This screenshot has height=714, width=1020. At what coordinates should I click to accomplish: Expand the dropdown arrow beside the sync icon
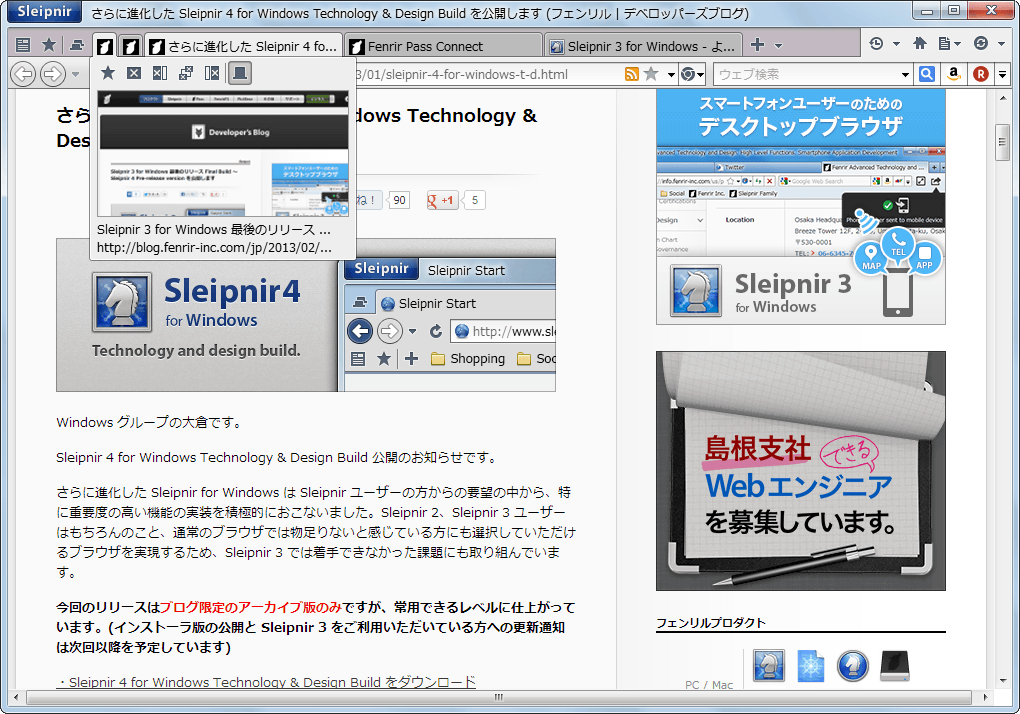point(1001,44)
